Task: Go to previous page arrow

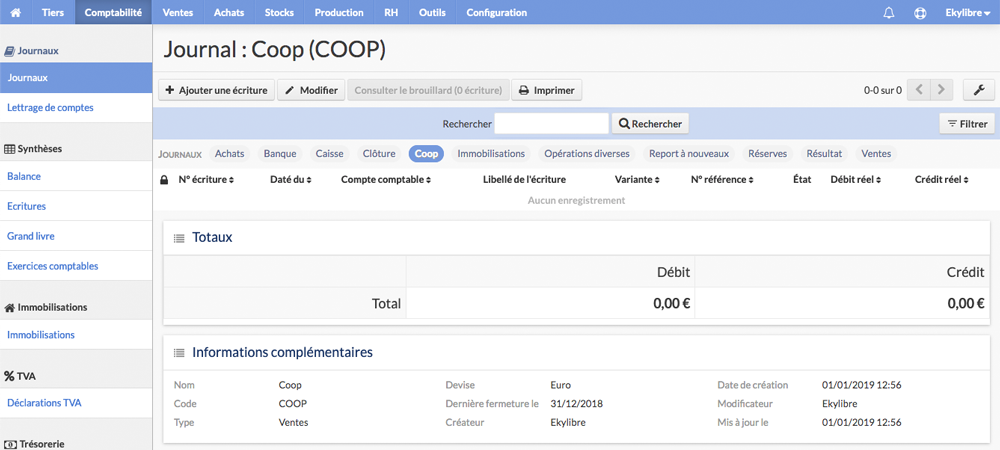Action: click(919, 90)
